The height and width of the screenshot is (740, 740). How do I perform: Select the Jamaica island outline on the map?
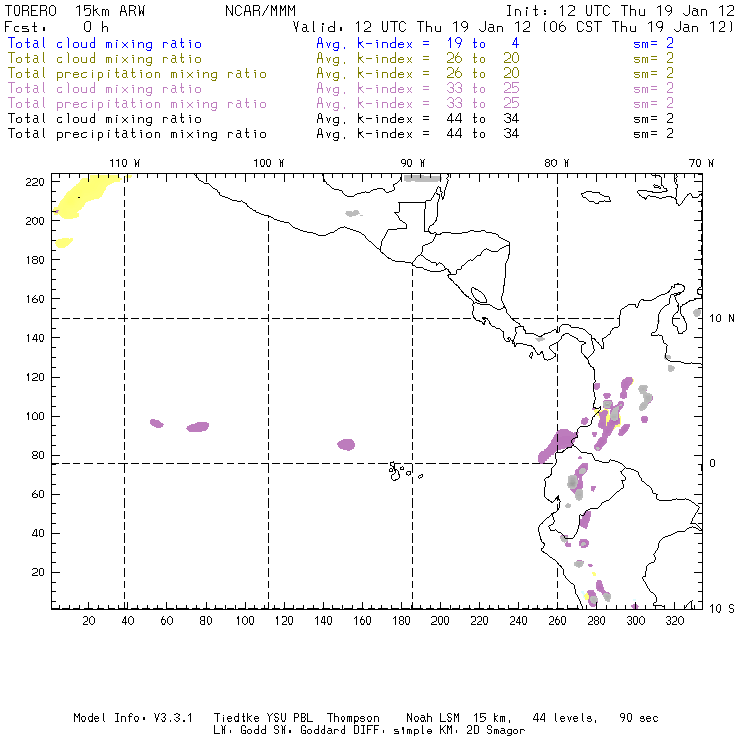pos(596,196)
